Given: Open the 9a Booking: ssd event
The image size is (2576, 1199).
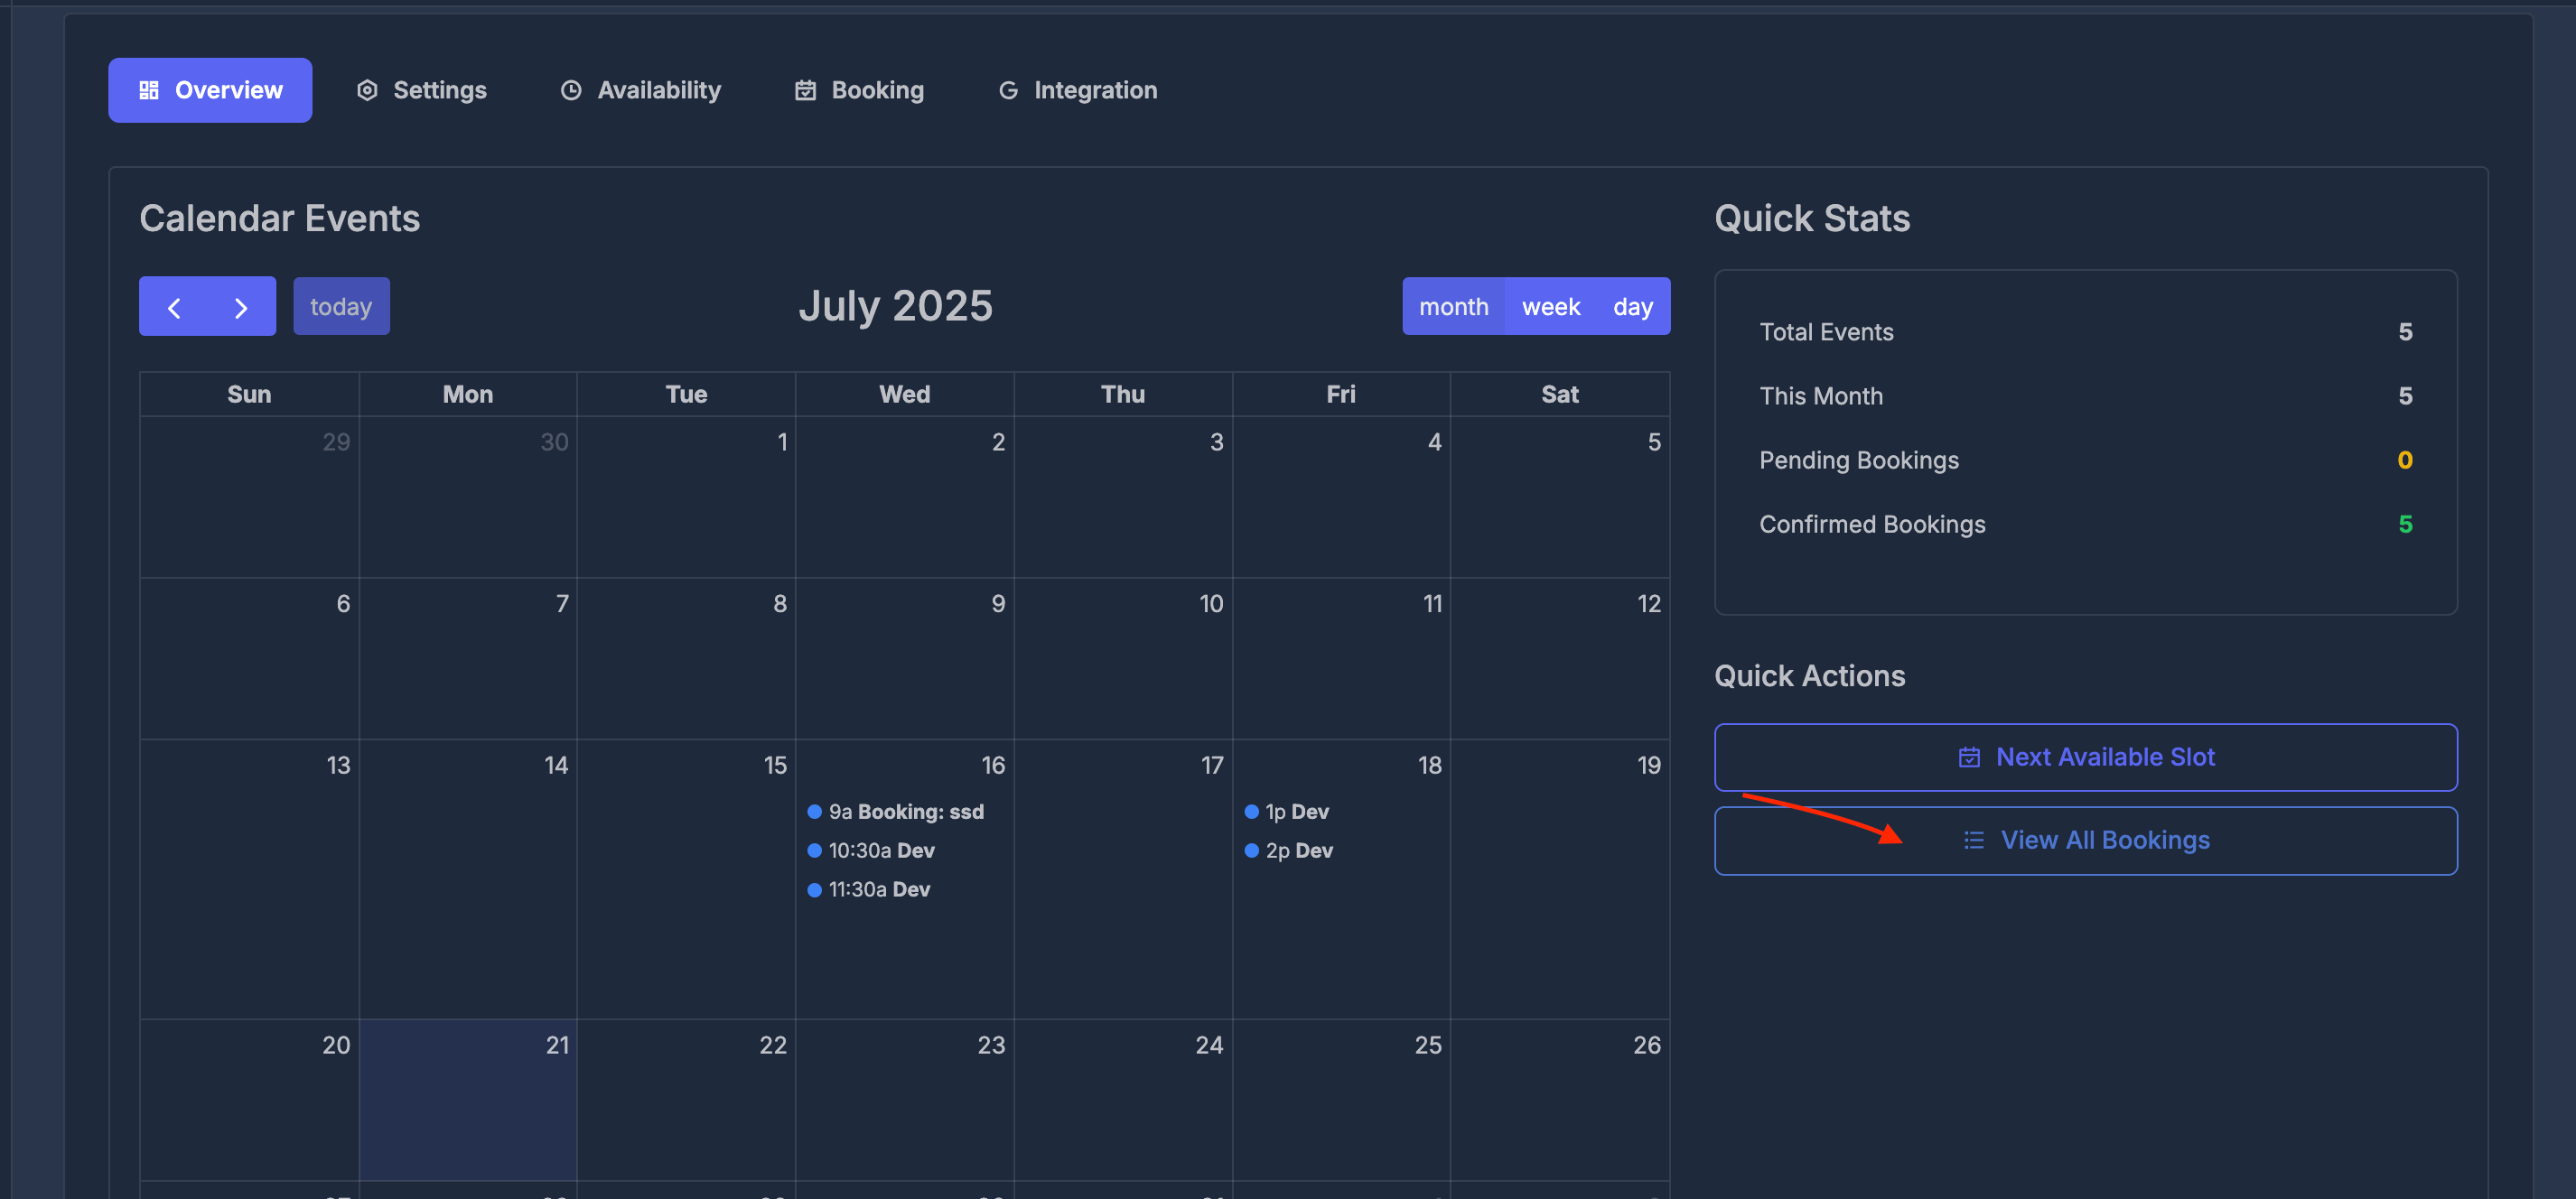Looking at the screenshot, I should point(905,812).
